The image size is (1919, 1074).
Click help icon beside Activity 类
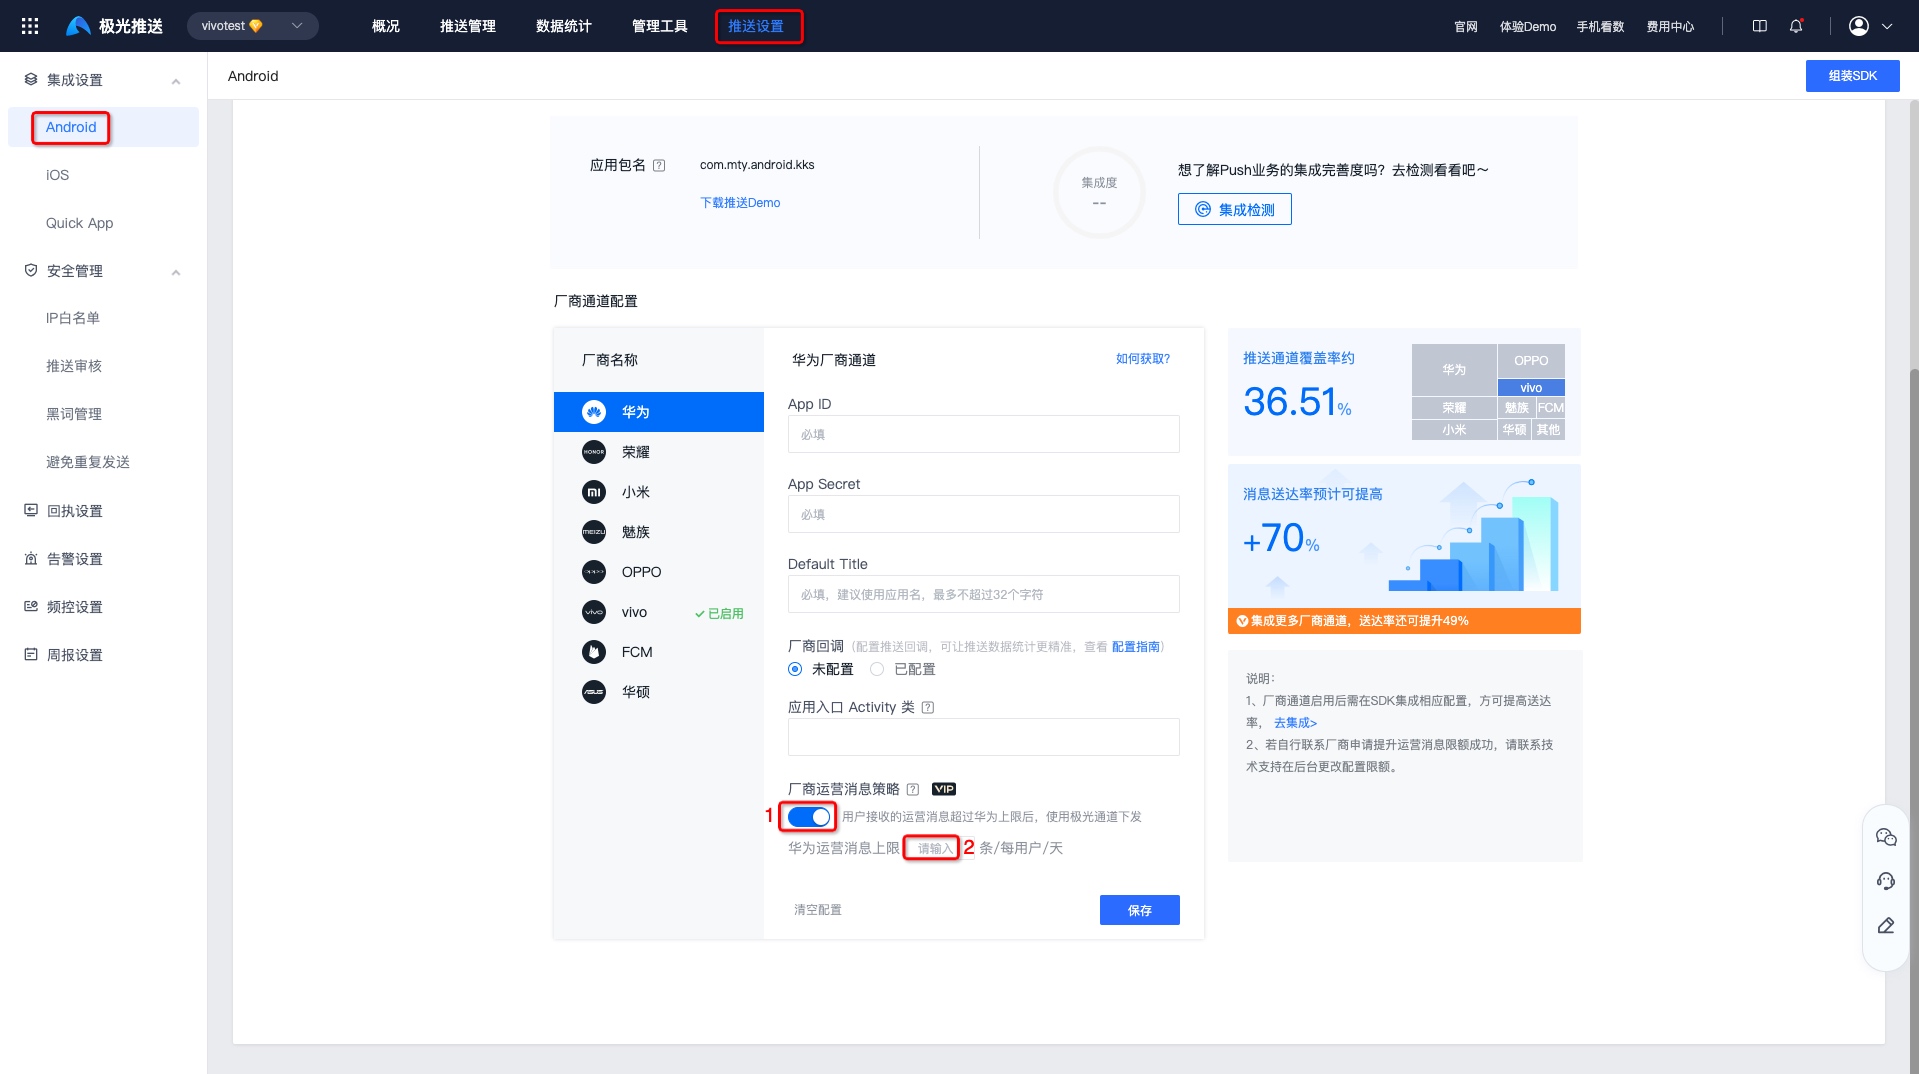pyautogui.click(x=928, y=708)
